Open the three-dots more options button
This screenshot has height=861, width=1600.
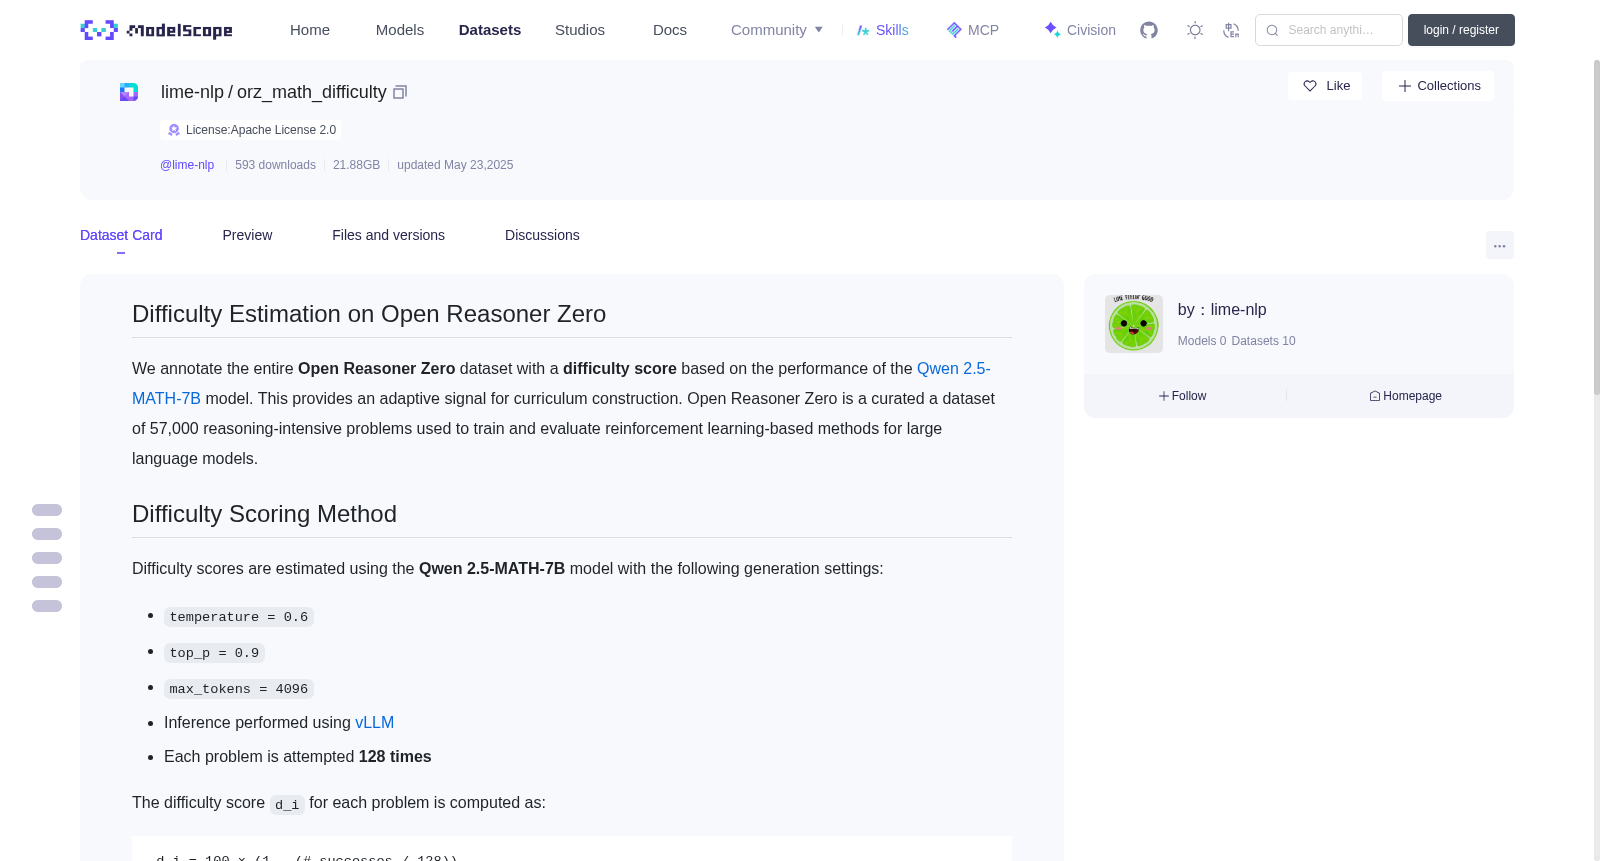[1500, 245]
